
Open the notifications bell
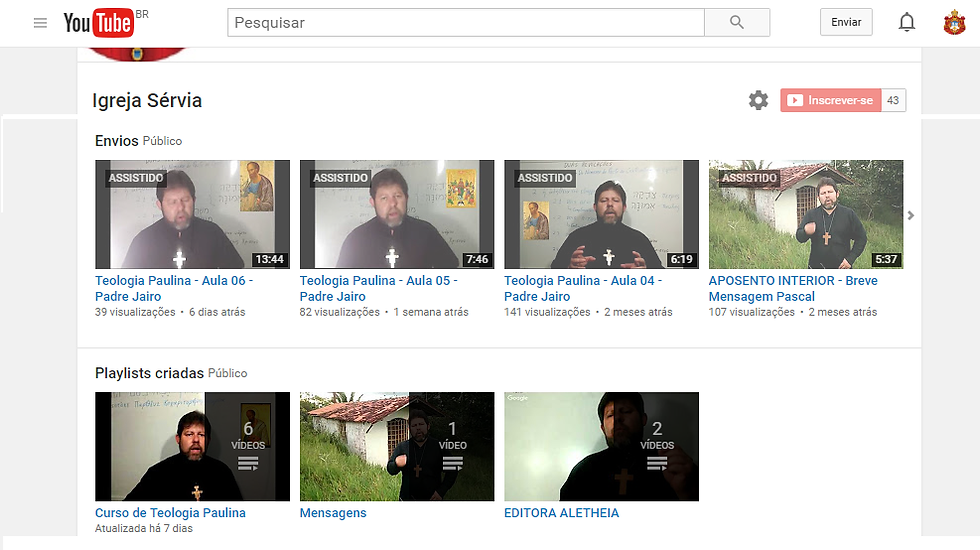pyautogui.click(x=907, y=22)
